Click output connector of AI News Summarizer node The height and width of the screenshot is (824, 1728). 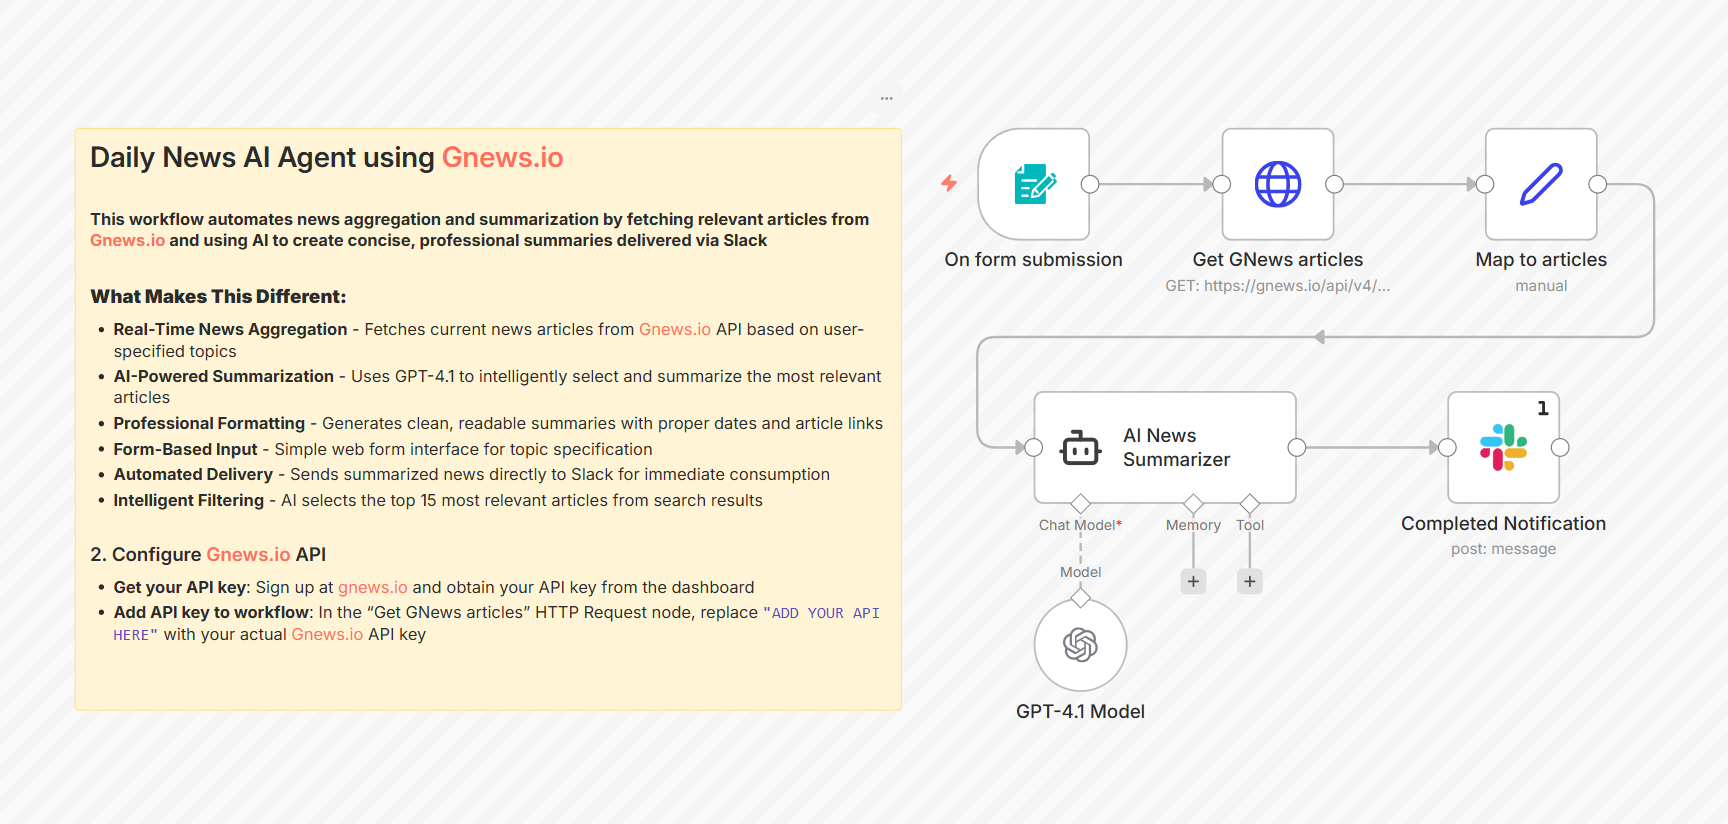click(x=1297, y=447)
